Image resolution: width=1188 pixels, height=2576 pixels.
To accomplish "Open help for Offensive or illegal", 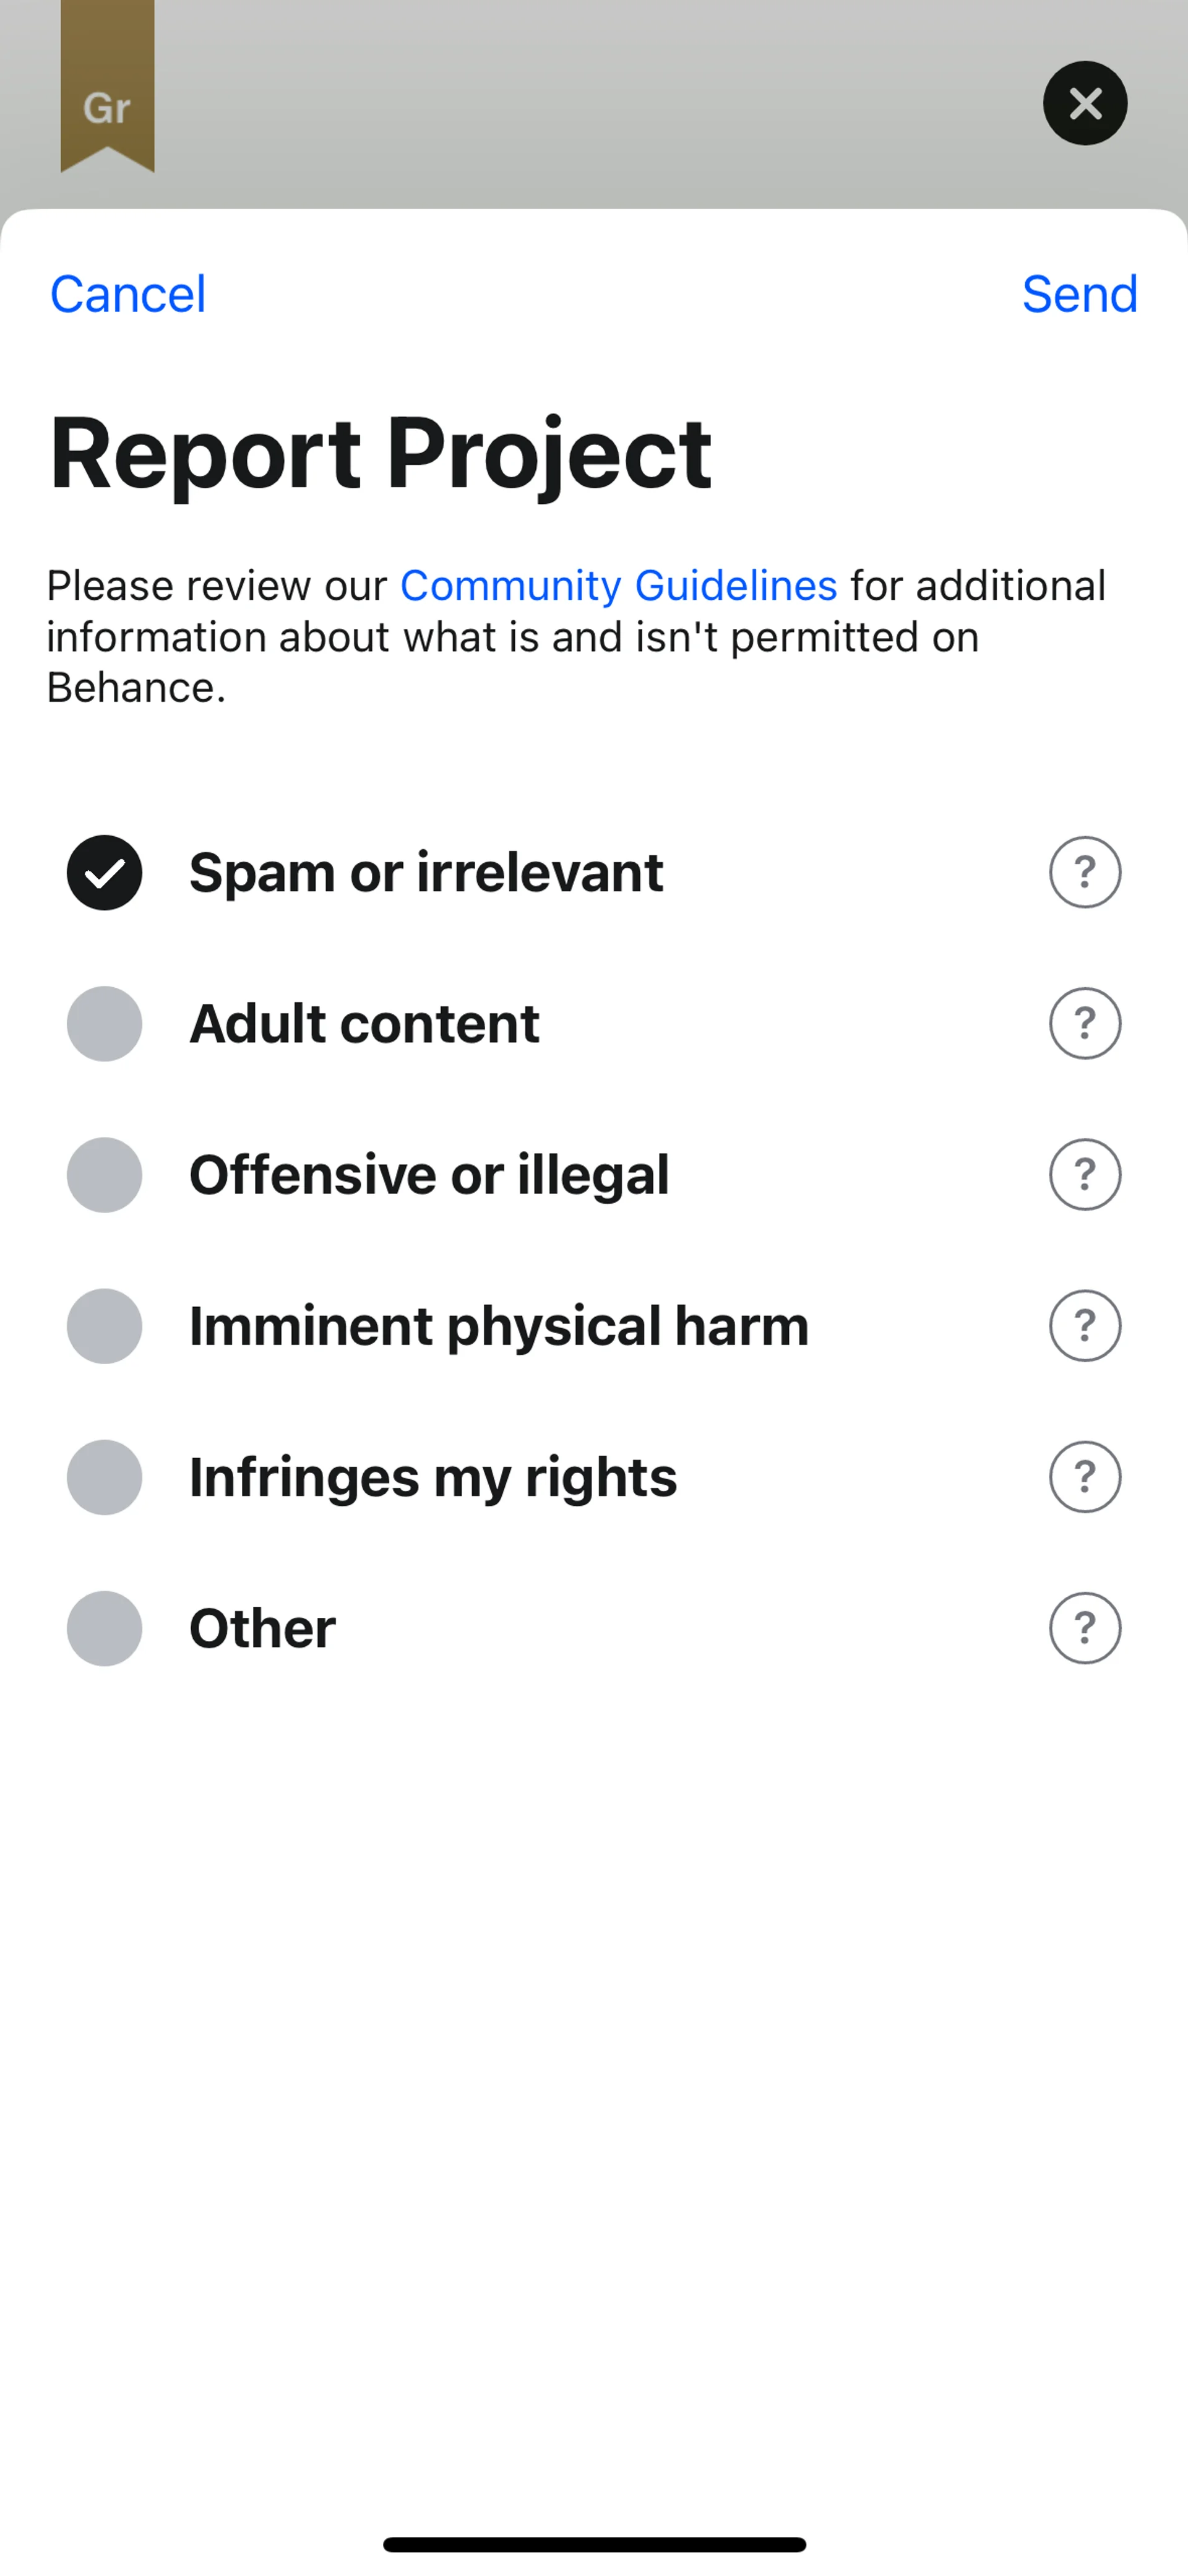I will point(1084,1174).
